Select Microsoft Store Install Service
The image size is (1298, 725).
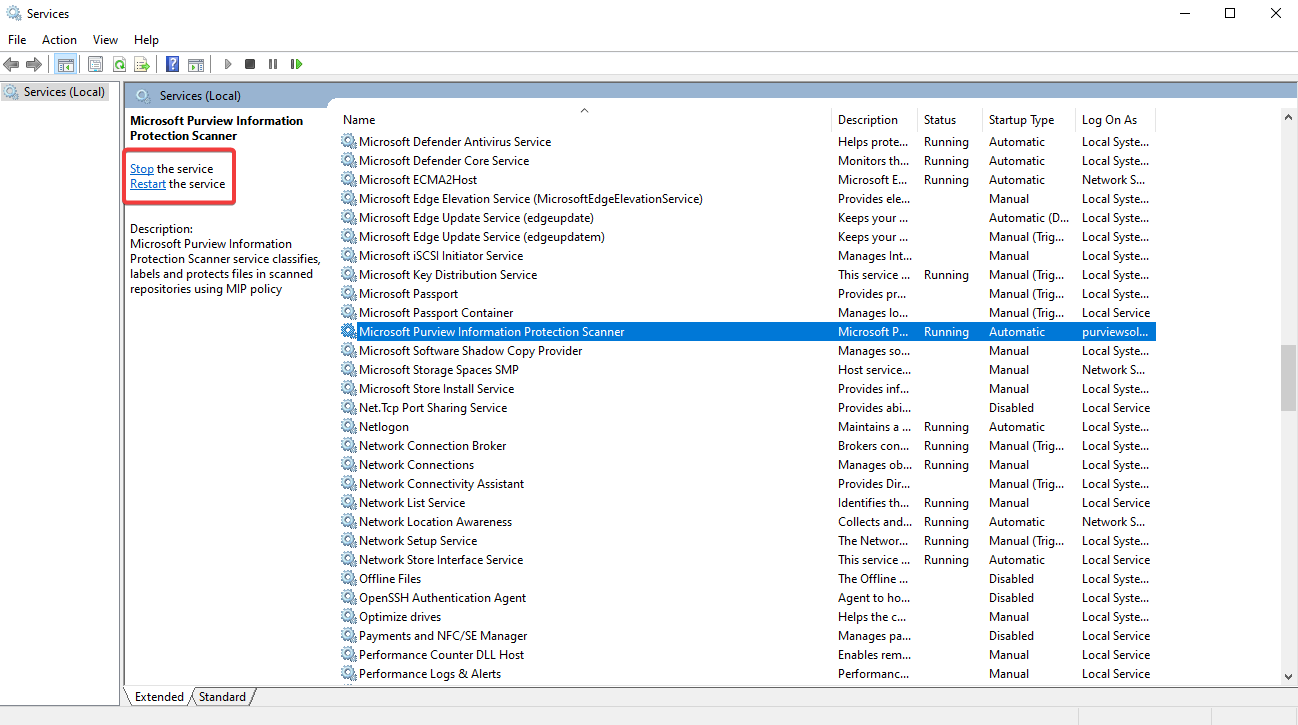click(x=436, y=389)
